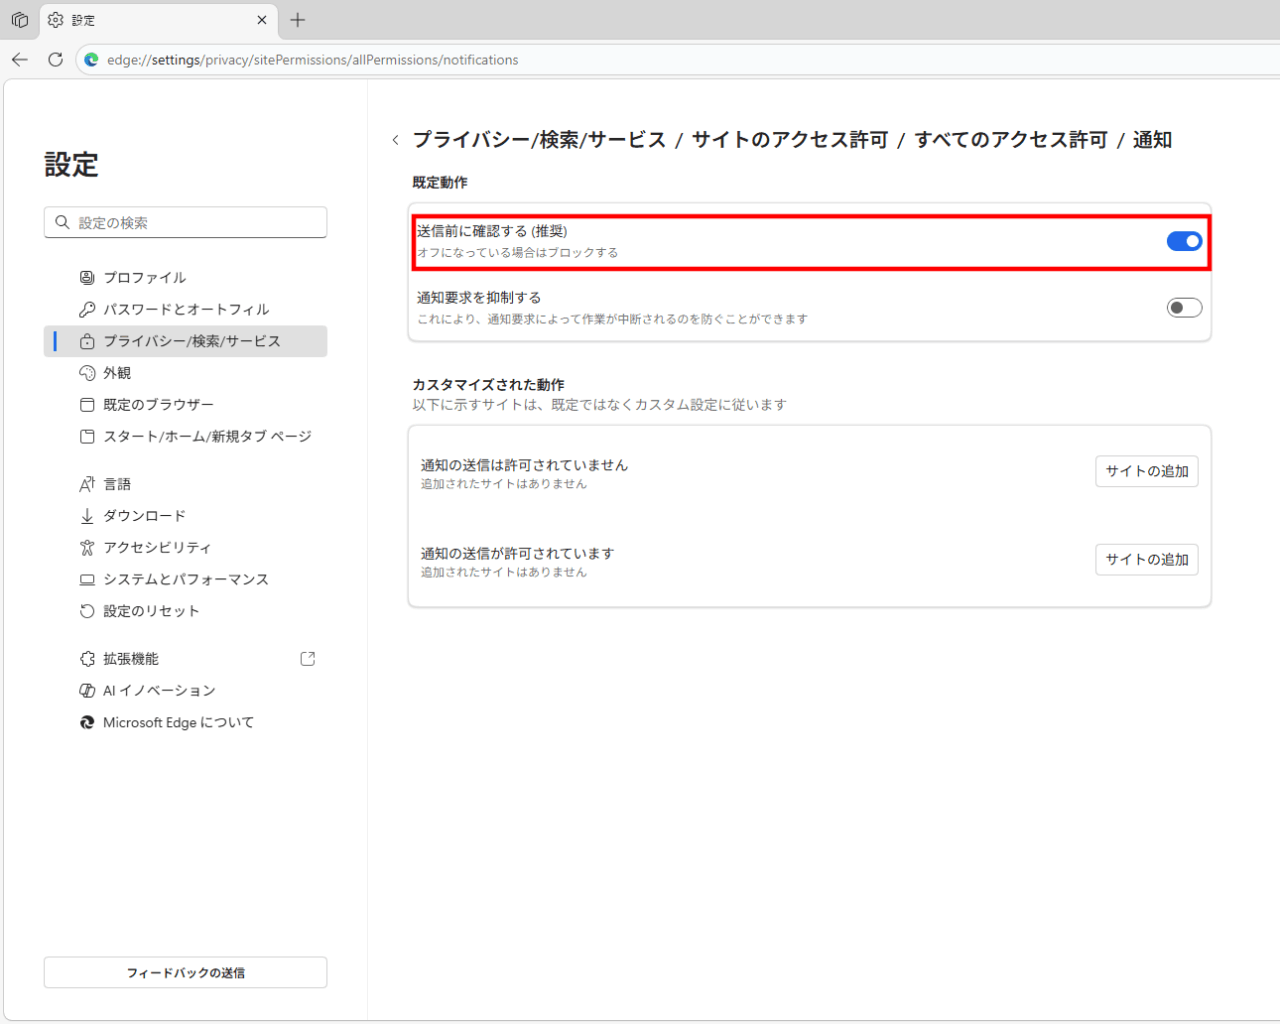Click サイトの追加 for blocked notifications

(1146, 472)
